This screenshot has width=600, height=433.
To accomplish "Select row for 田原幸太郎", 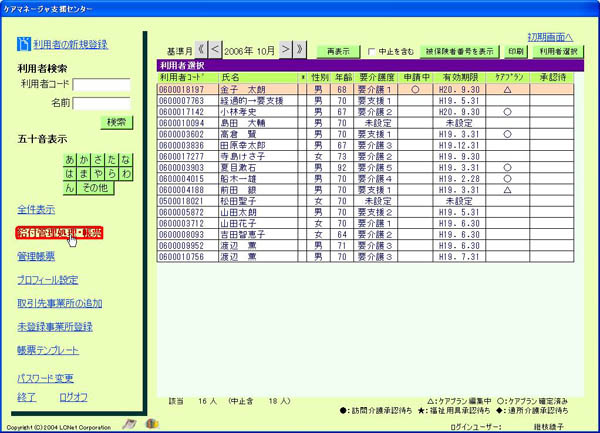I will [365, 145].
